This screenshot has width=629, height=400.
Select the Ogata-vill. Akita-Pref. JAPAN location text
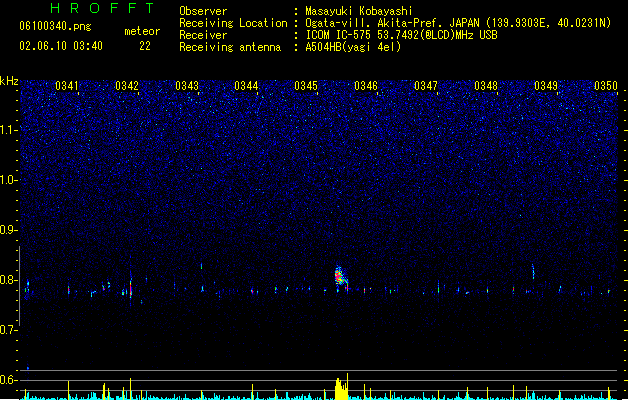point(458,23)
